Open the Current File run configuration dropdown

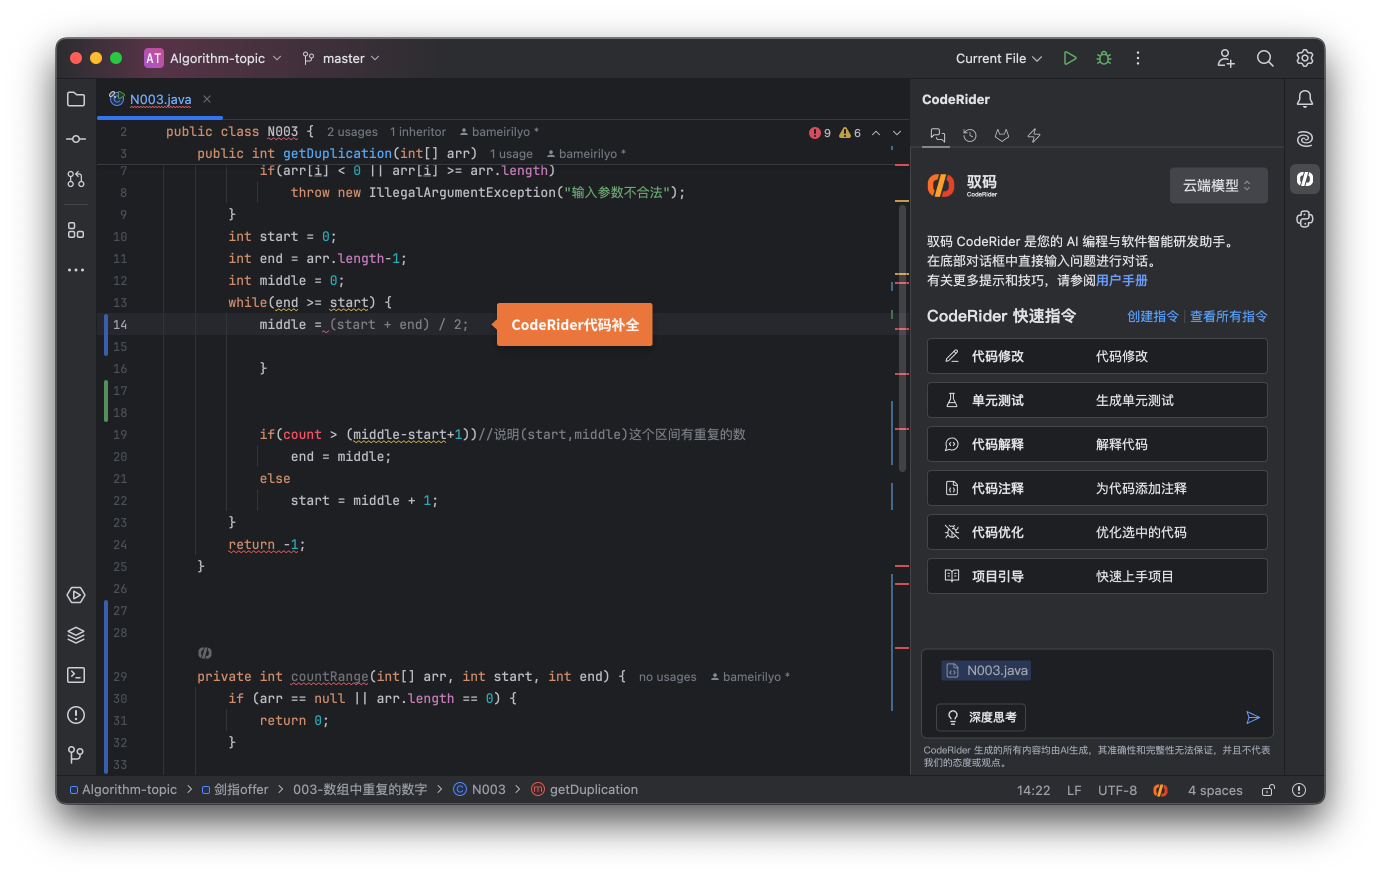(x=998, y=58)
